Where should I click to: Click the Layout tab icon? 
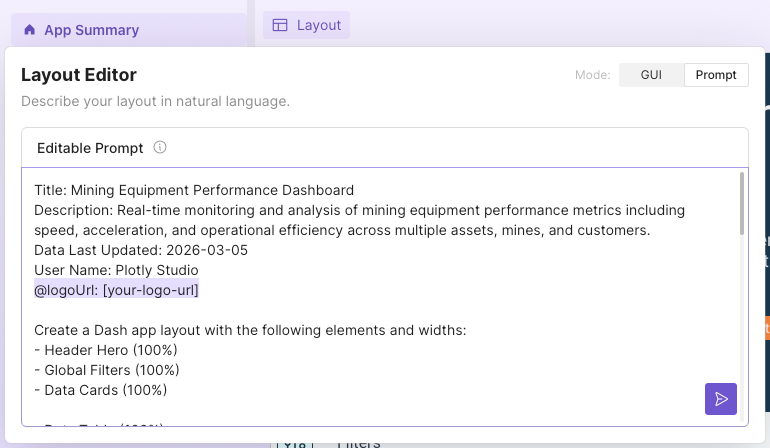tap(280, 25)
